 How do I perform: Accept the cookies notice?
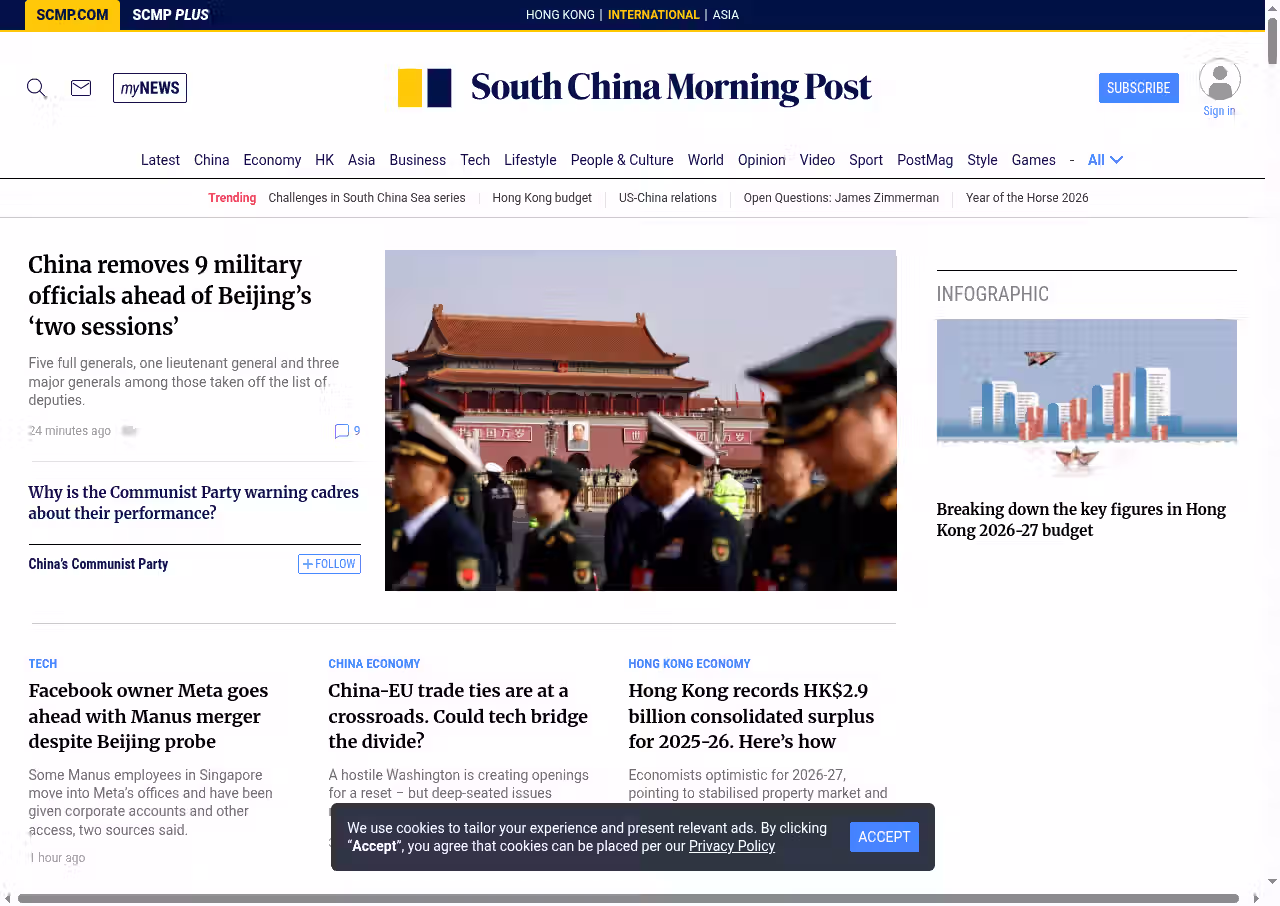click(884, 837)
